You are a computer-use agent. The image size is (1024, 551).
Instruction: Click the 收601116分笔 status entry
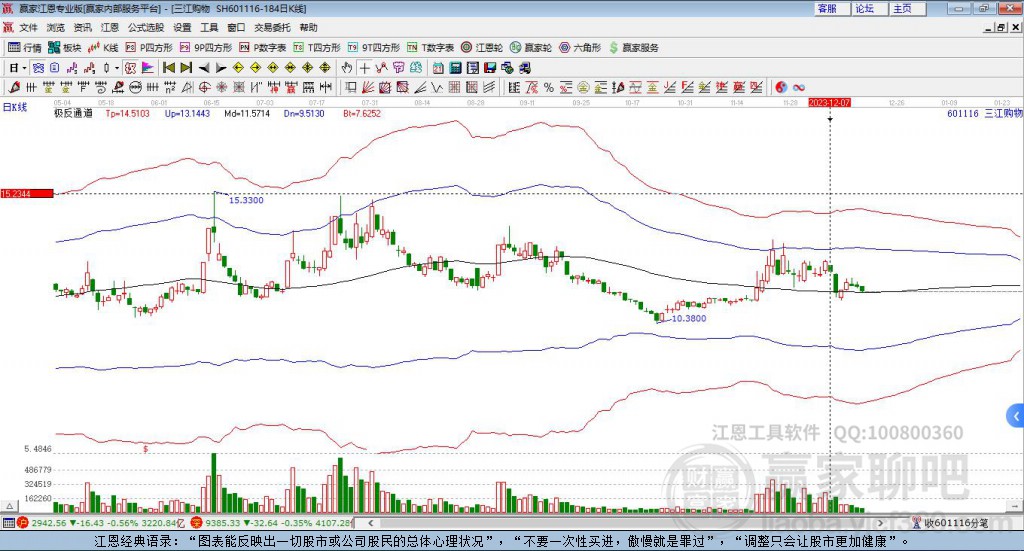coord(950,523)
